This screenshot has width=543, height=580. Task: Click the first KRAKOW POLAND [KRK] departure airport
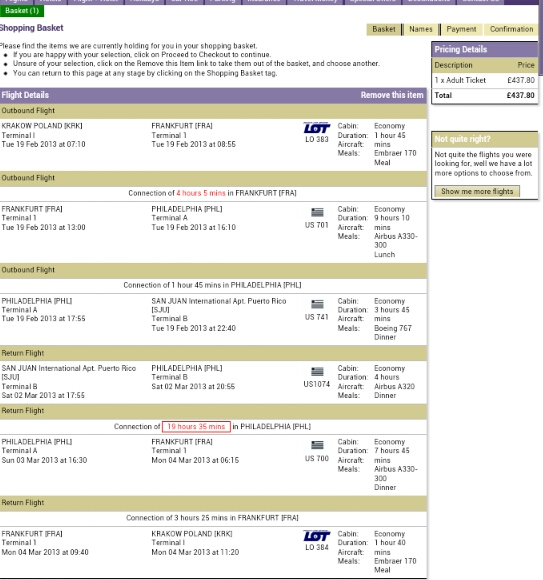tap(42, 126)
